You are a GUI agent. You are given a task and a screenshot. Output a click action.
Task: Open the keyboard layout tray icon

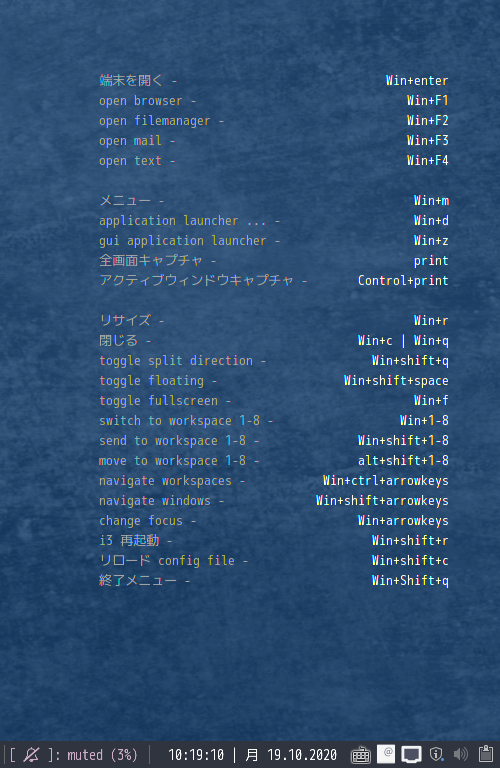click(361, 755)
